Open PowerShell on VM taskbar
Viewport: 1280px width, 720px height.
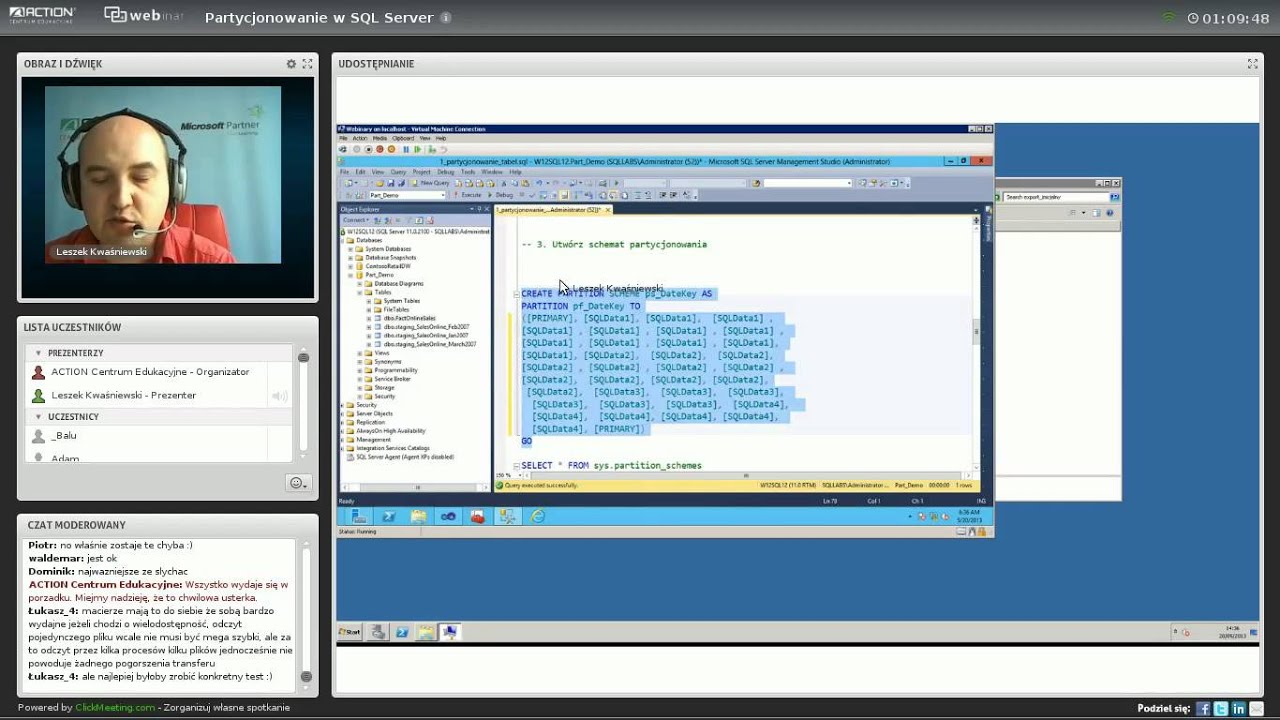point(389,516)
